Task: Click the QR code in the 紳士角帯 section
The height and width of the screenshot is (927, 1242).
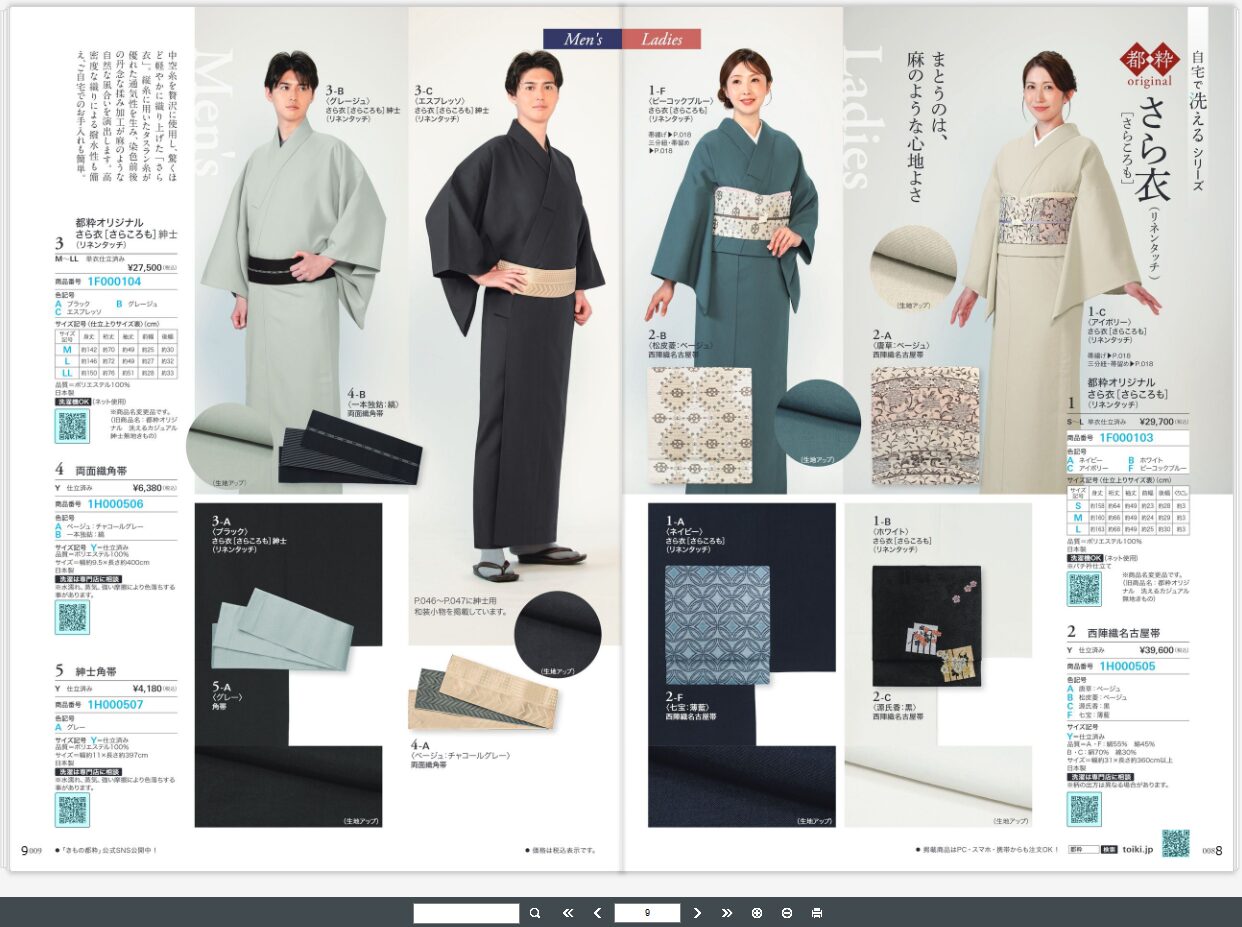Action: (x=72, y=810)
